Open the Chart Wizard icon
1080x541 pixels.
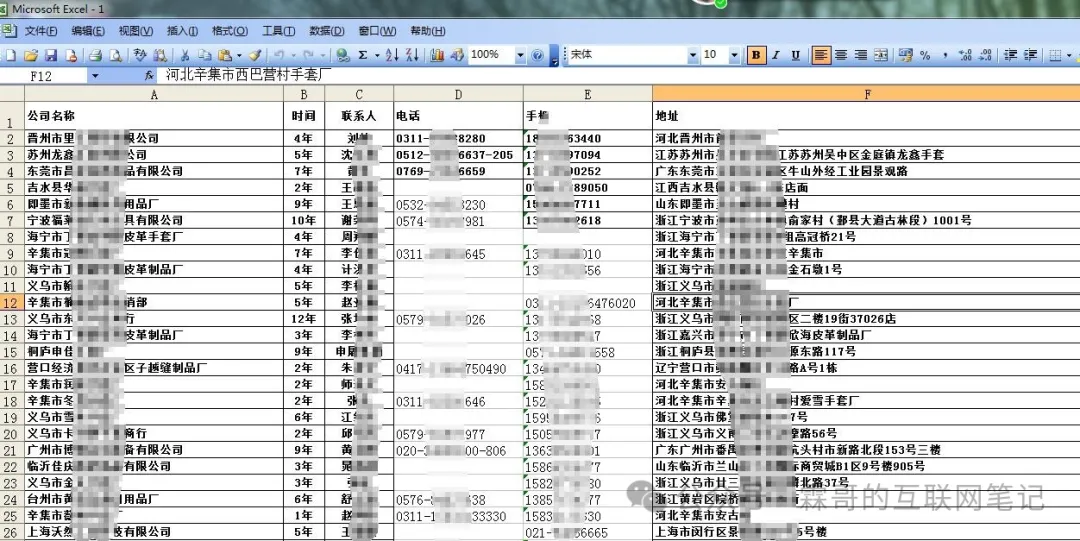pyautogui.click(x=437, y=55)
